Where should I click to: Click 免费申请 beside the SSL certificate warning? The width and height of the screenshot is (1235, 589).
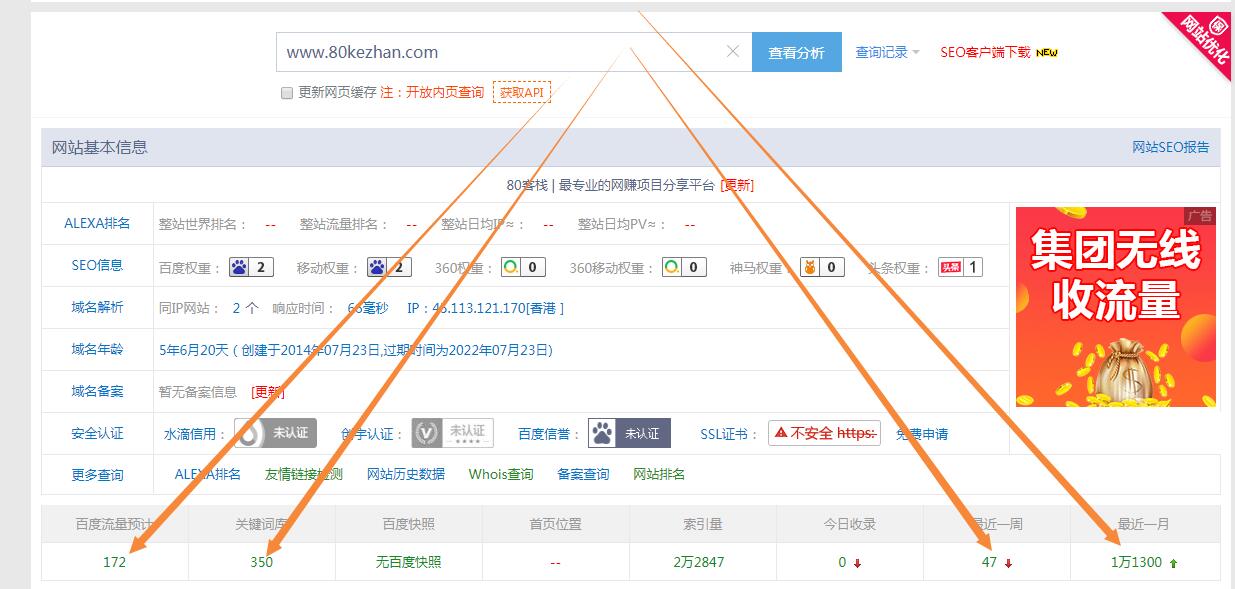click(921, 432)
